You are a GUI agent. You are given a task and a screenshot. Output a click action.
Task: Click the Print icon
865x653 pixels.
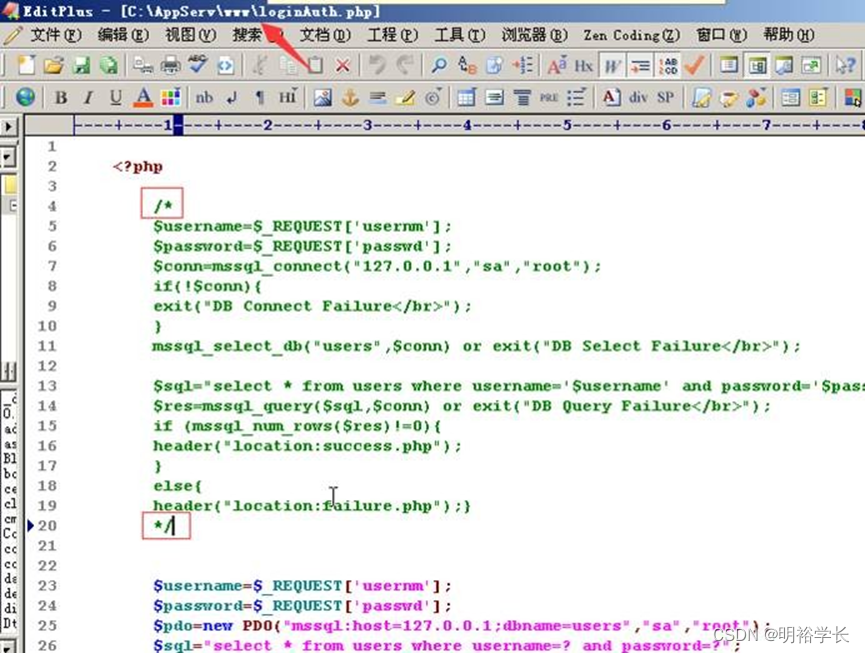coord(170,66)
